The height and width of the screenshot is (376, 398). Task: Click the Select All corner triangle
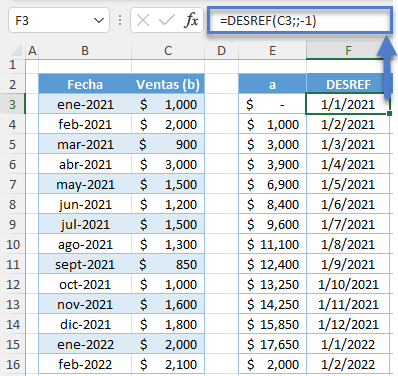[16, 51]
